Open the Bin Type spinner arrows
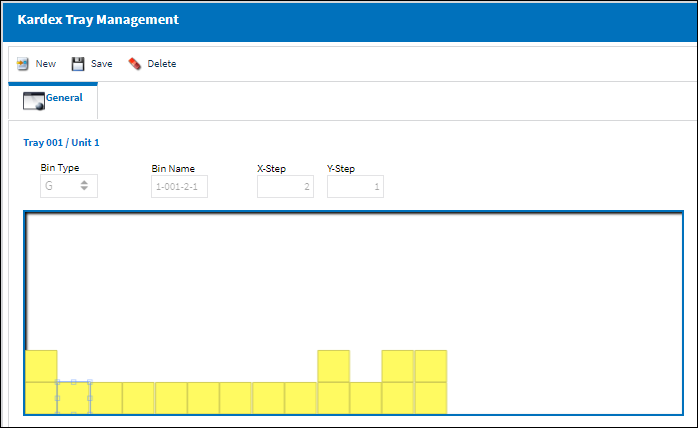 pyautogui.click(x=84, y=185)
